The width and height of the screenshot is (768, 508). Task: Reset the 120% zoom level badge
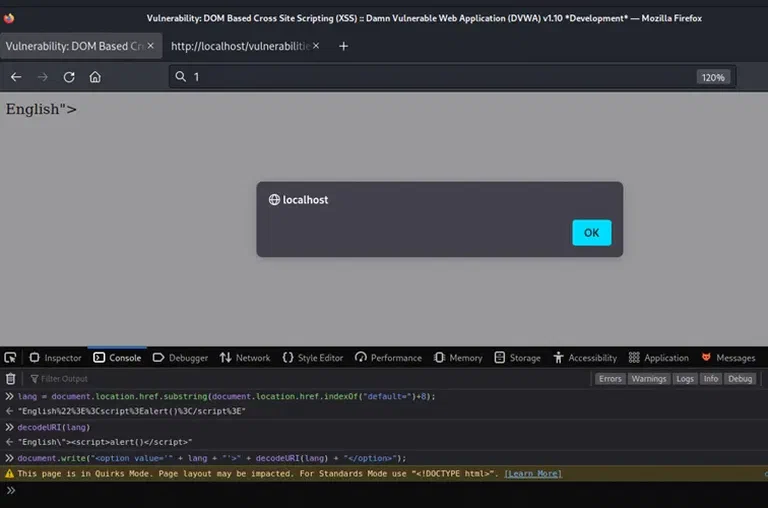tap(713, 77)
